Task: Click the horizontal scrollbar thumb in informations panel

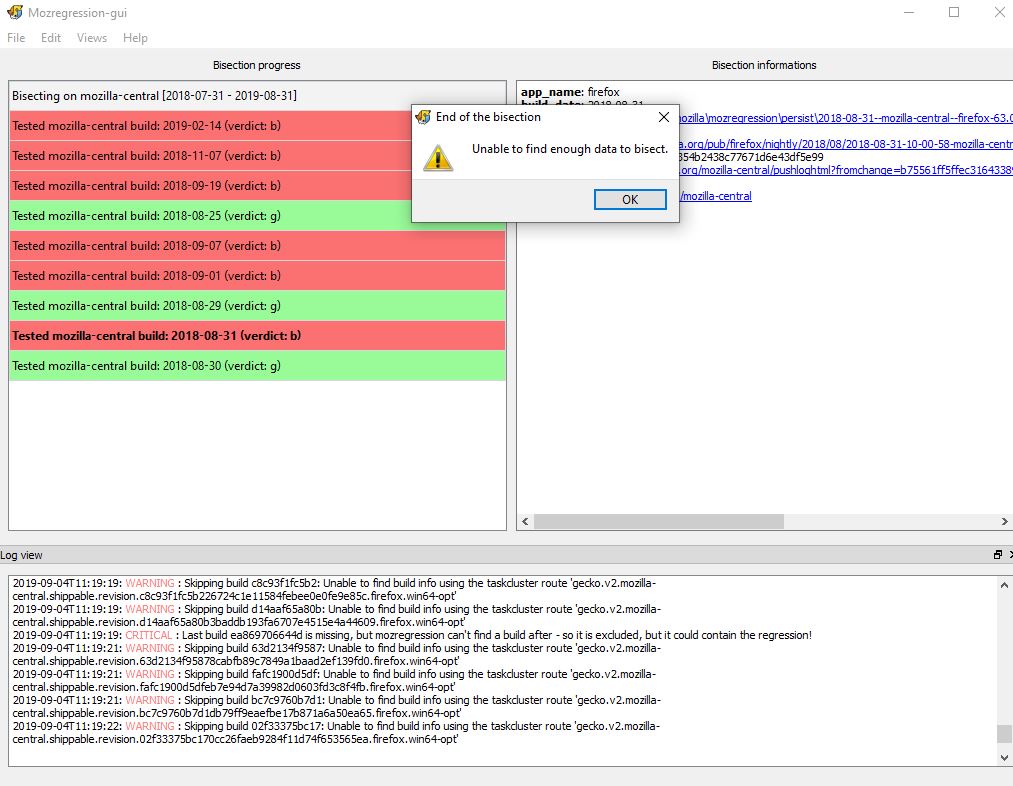Action: 659,522
